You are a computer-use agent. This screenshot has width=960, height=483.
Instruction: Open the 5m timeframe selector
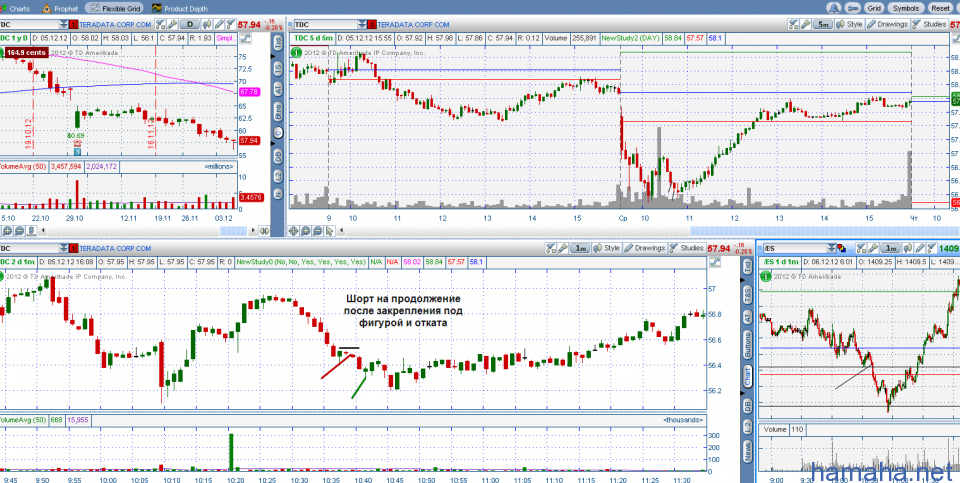(823, 24)
